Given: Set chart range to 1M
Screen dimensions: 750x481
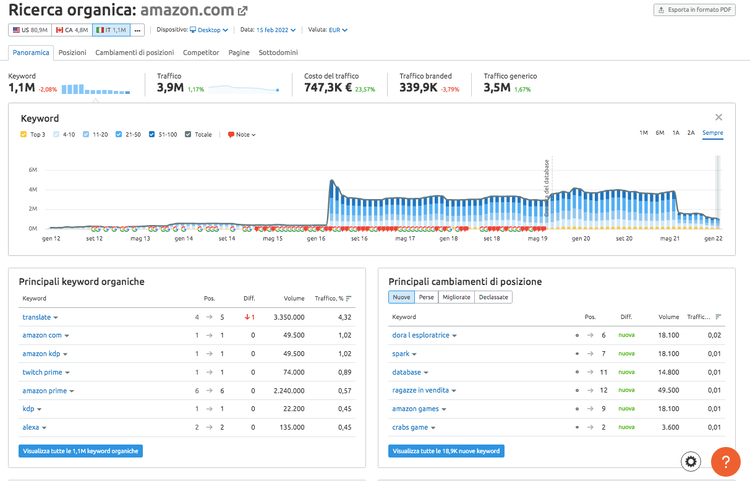Looking at the screenshot, I should [x=644, y=133].
